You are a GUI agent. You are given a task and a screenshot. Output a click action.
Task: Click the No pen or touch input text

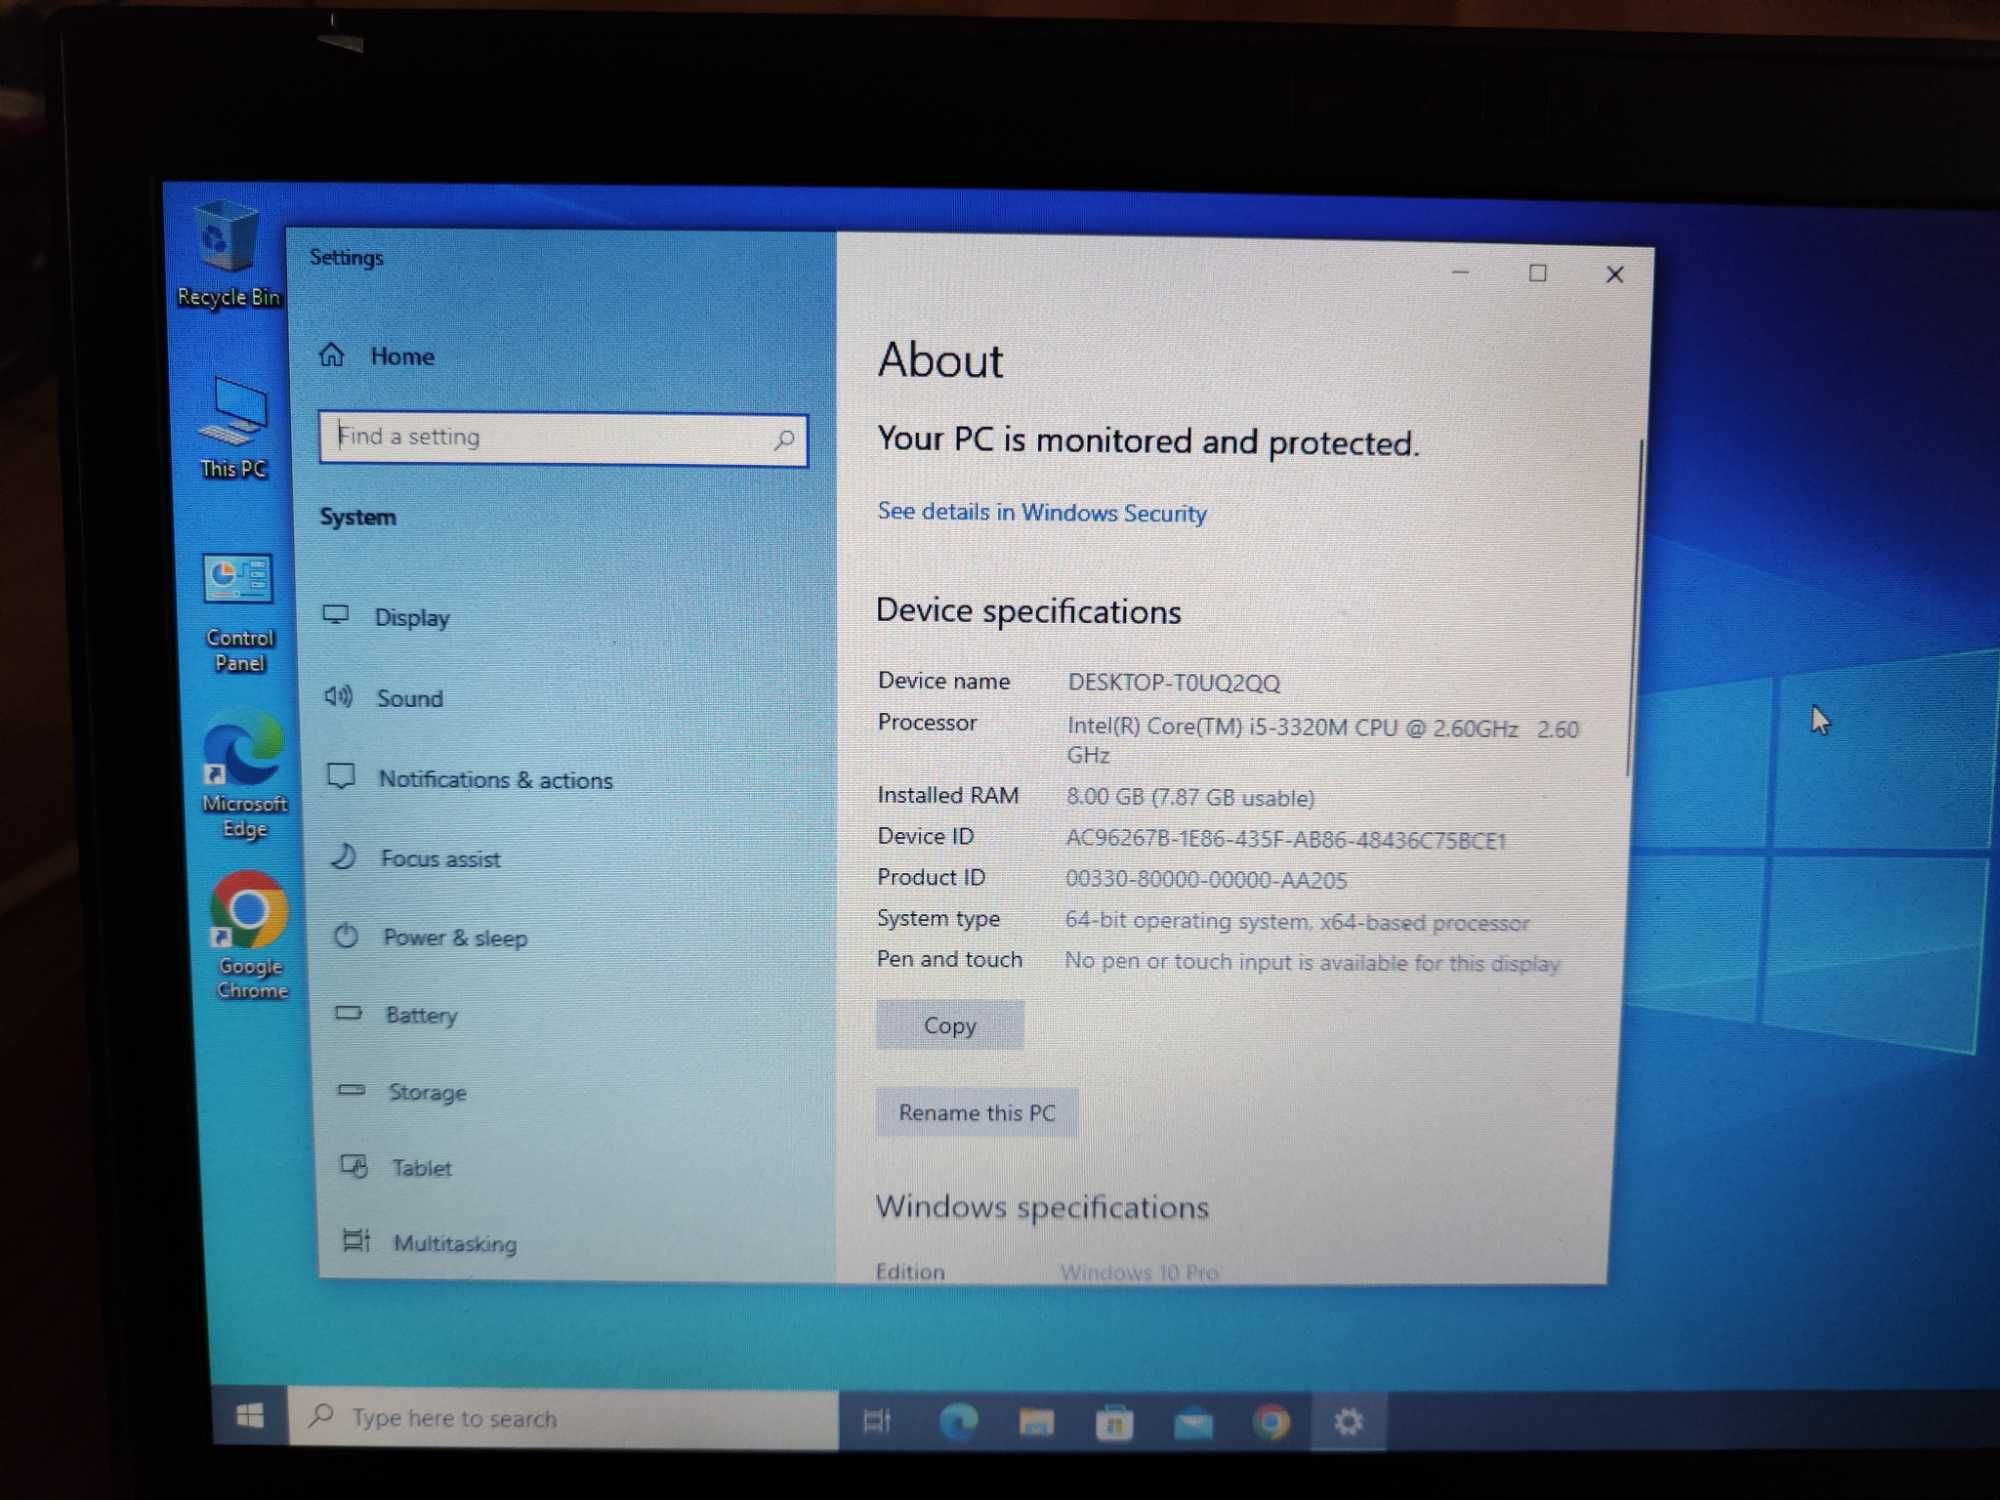point(1312,962)
